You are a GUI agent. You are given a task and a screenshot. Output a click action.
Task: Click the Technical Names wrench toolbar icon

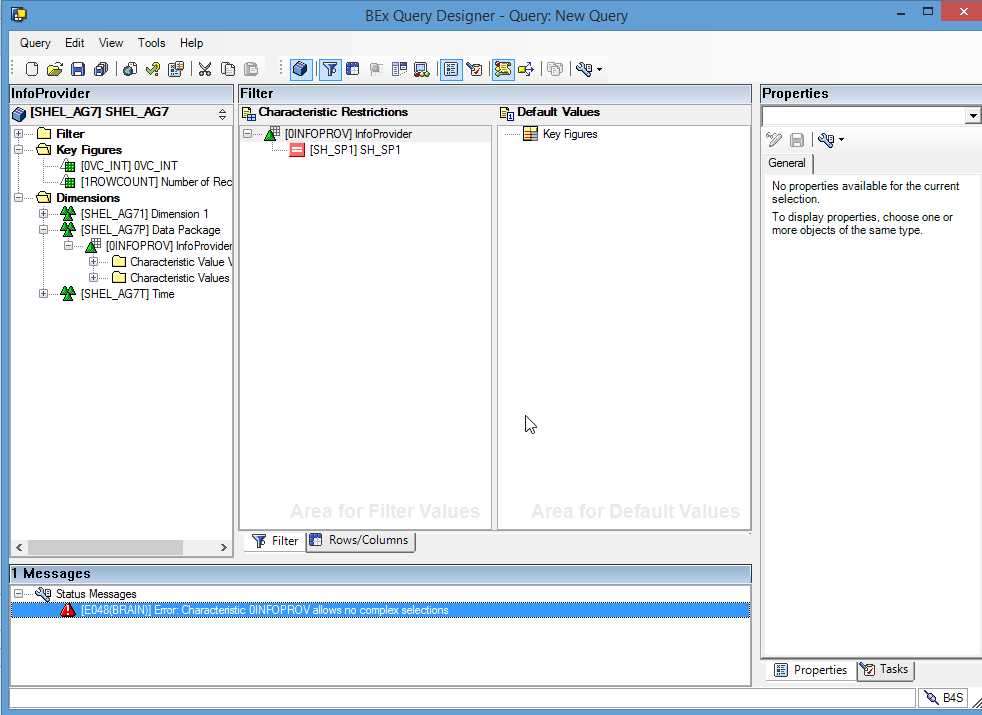[584, 69]
